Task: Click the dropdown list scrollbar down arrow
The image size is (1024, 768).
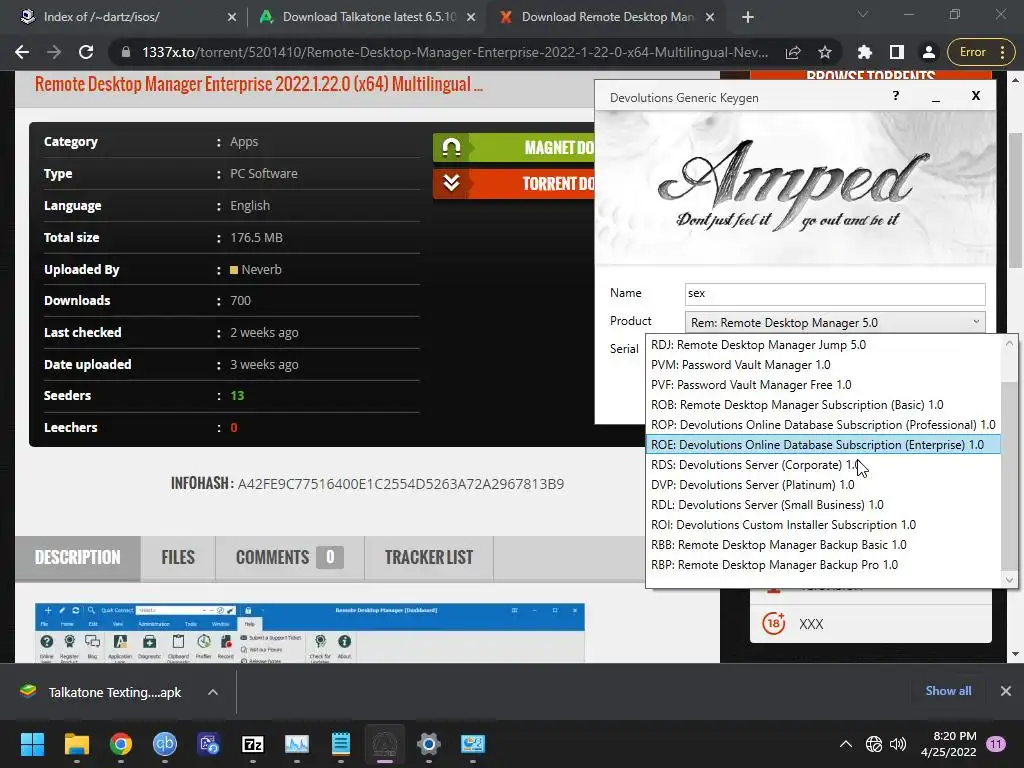Action: pyautogui.click(x=1009, y=579)
